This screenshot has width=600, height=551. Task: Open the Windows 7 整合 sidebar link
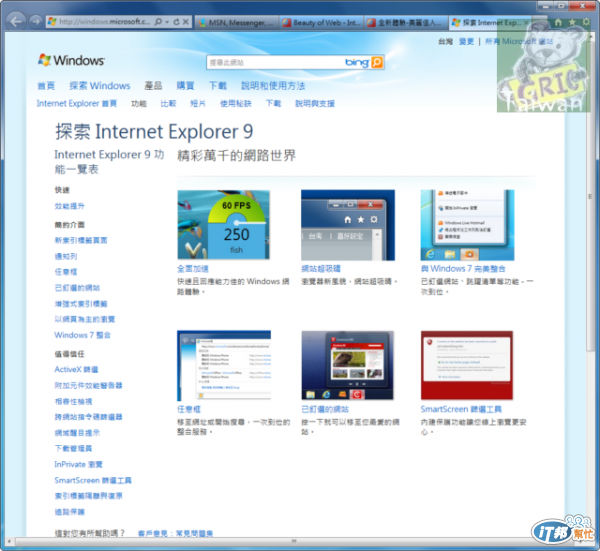tap(82, 335)
